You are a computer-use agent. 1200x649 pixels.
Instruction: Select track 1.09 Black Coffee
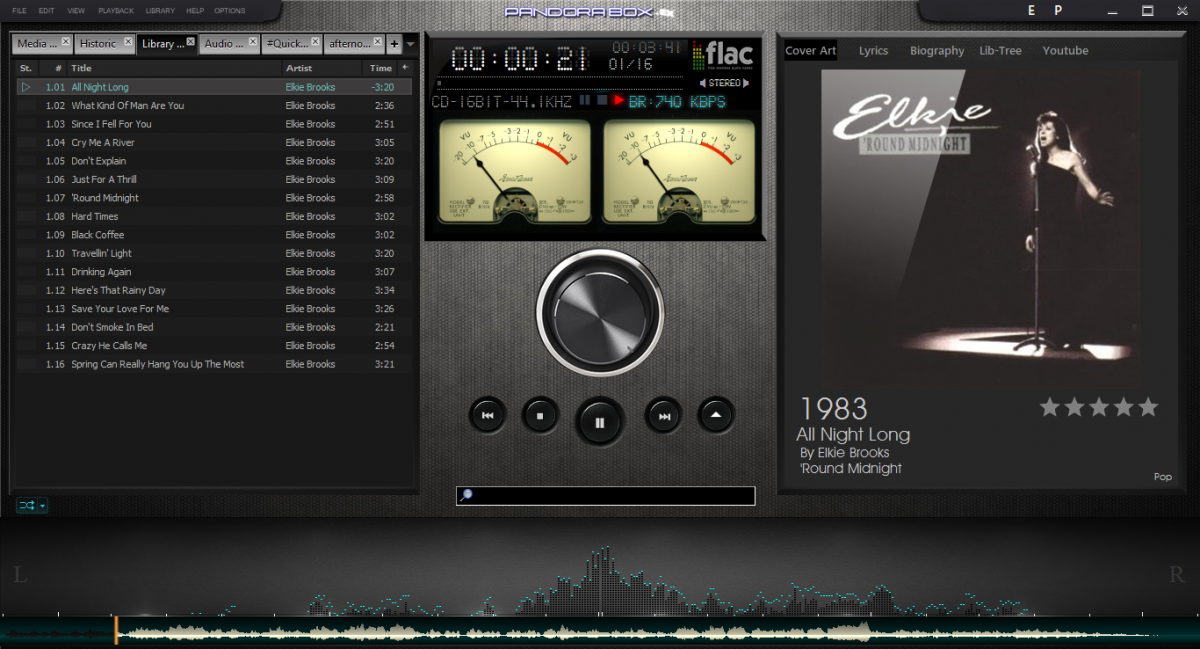[215, 235]
